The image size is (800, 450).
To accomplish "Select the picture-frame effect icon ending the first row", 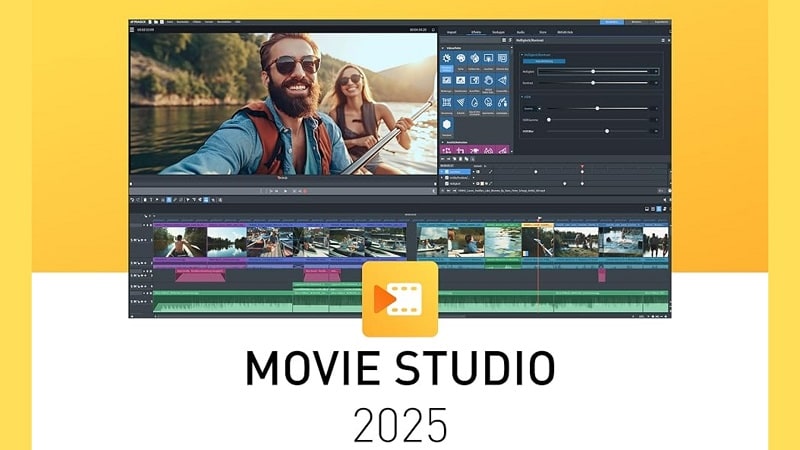I will 503,58.
